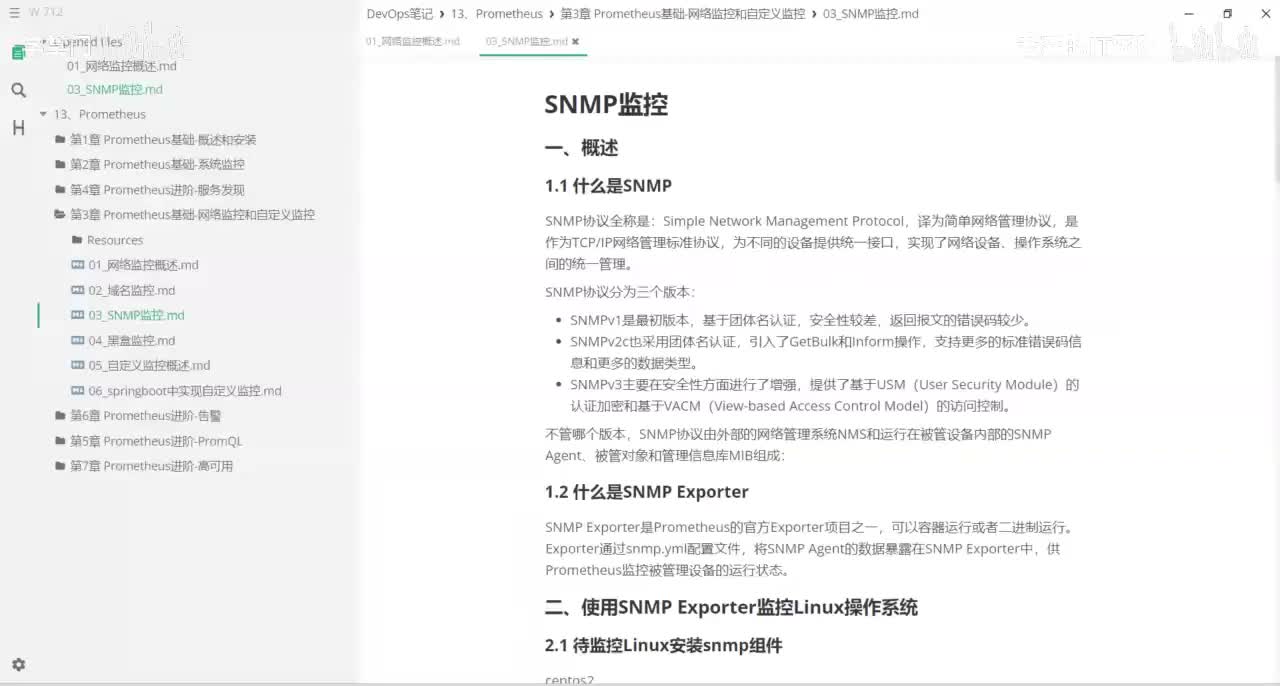Restore down the application window
The width and height of the screenshot is (1280, 686).
click(1227, 14)
